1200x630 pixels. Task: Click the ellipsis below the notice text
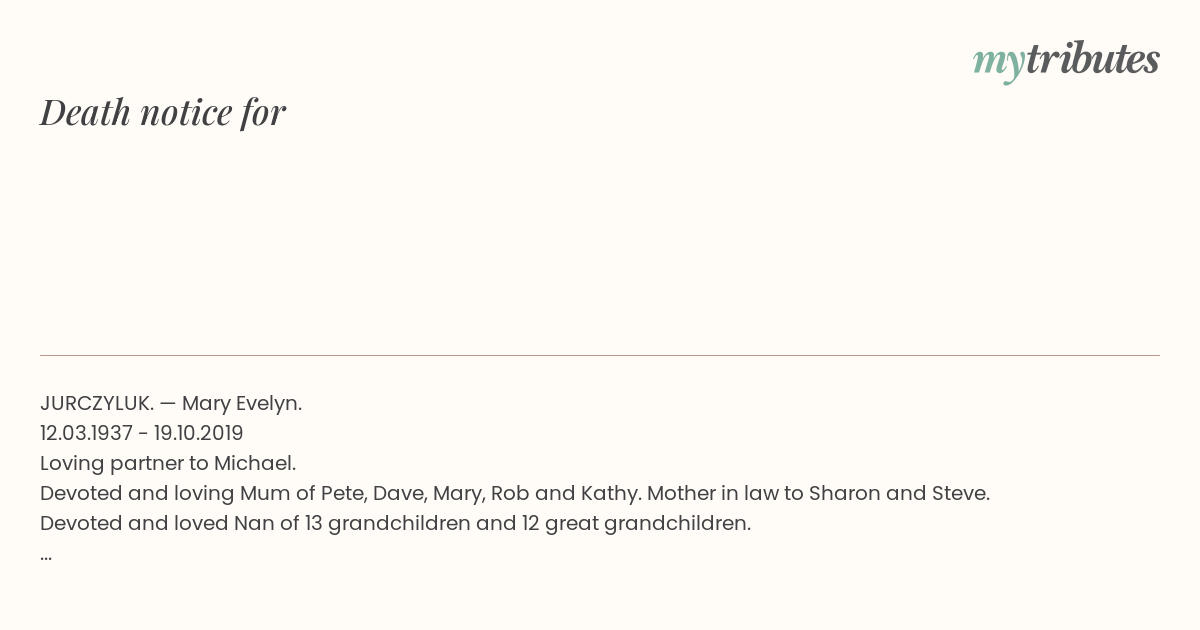point(46,554)
